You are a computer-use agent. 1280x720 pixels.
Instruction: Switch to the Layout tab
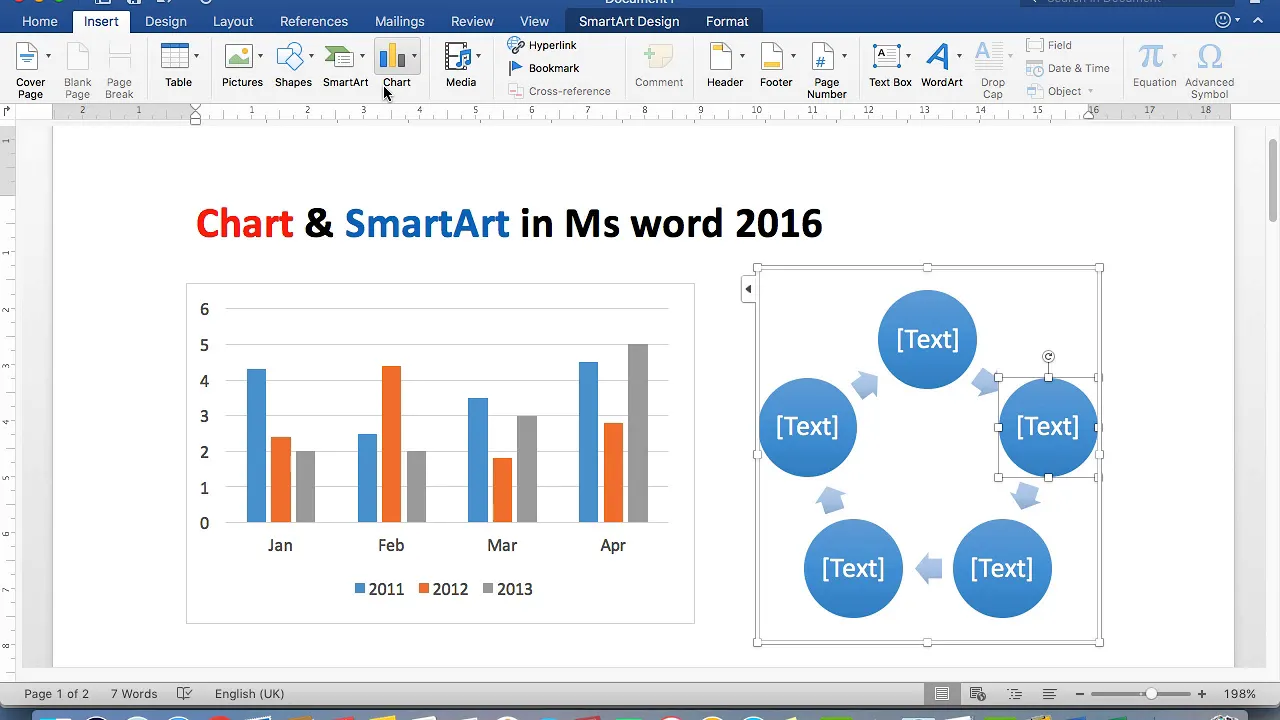point(233,21)
